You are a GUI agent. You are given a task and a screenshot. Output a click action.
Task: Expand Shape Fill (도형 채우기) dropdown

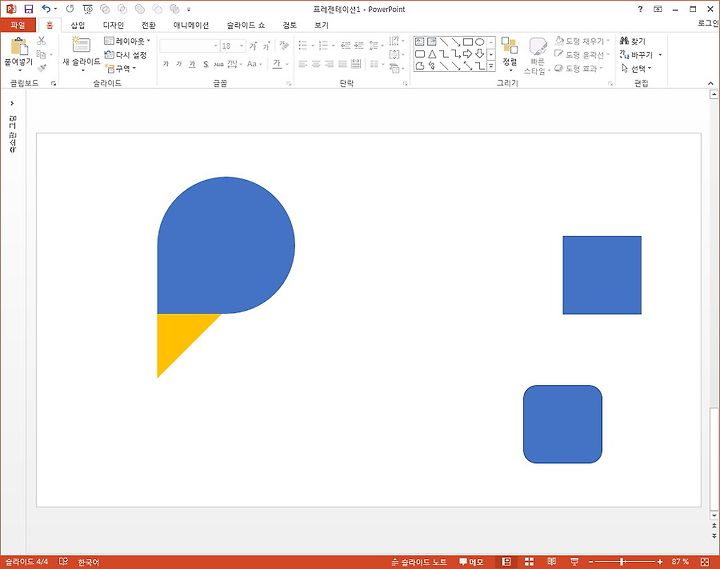coord(608,41)
